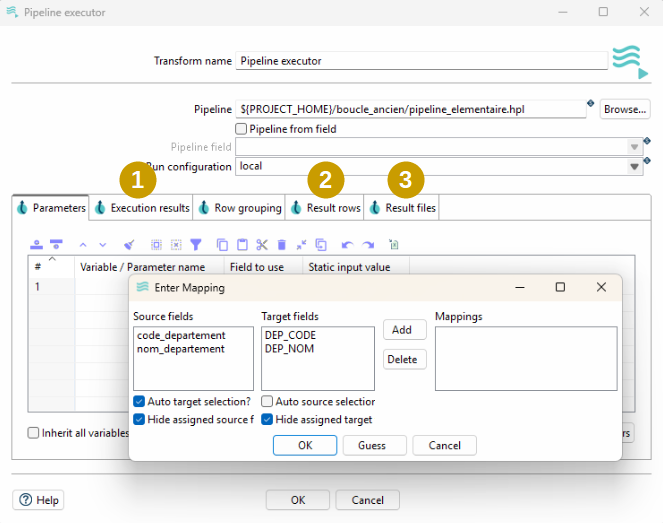Switch to the Execution results tab
This screenshot has width=663, height=523.
click(x=141, y=208)
